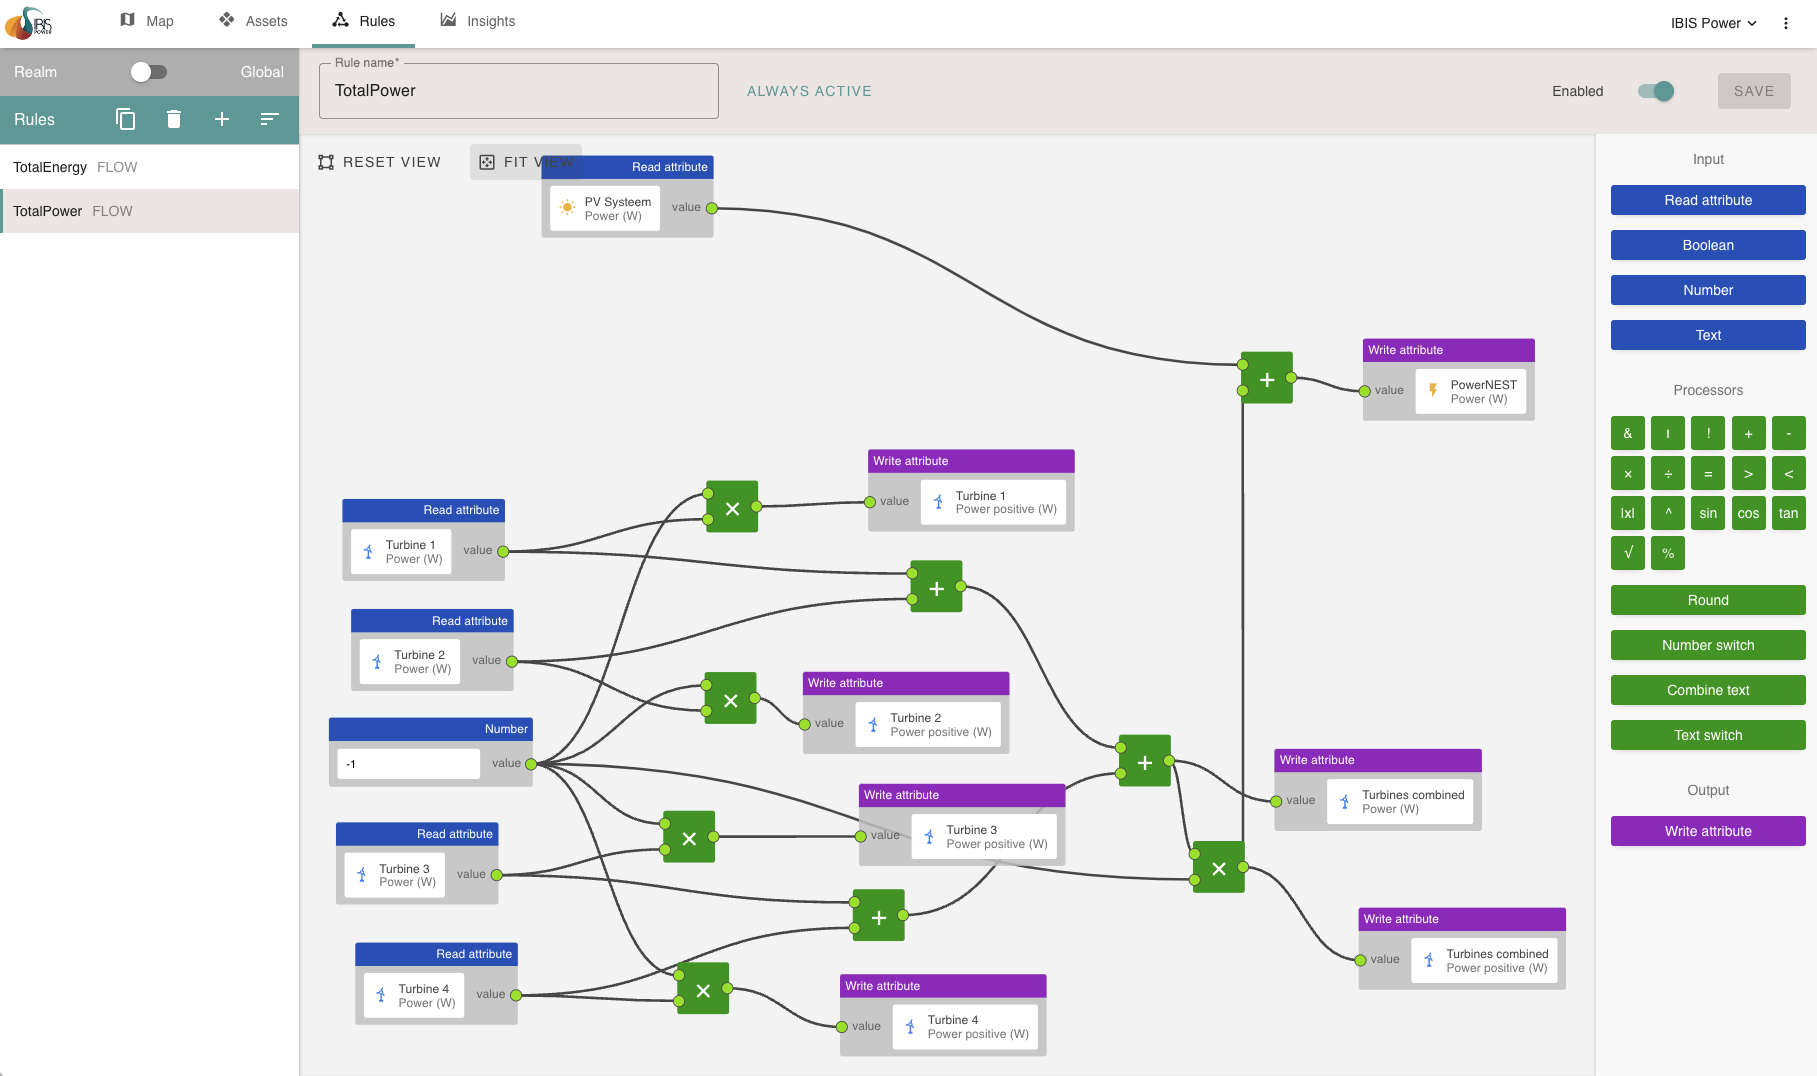Select the multiply node feeding Turbine 1 Power positive
1817x1076 pixels.
(x=732, y=508)
